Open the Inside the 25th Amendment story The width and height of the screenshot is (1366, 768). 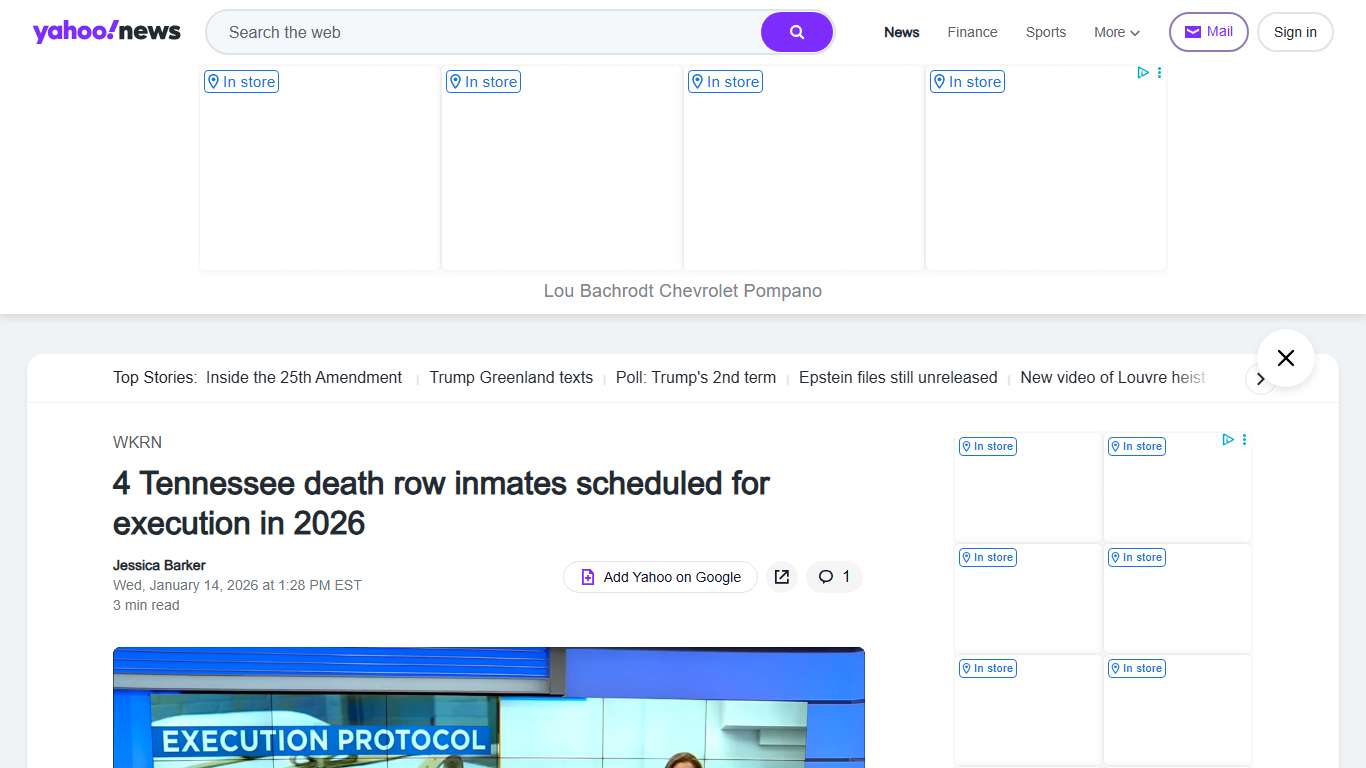(304, 378)
